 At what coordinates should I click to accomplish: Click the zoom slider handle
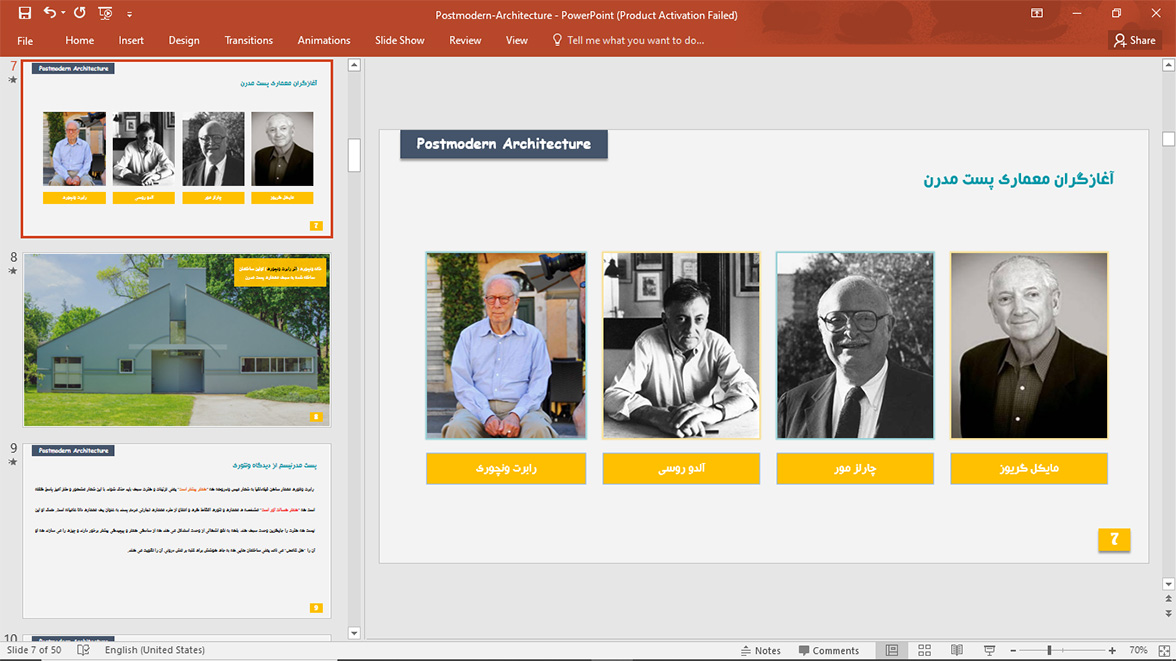[1049, 650]
